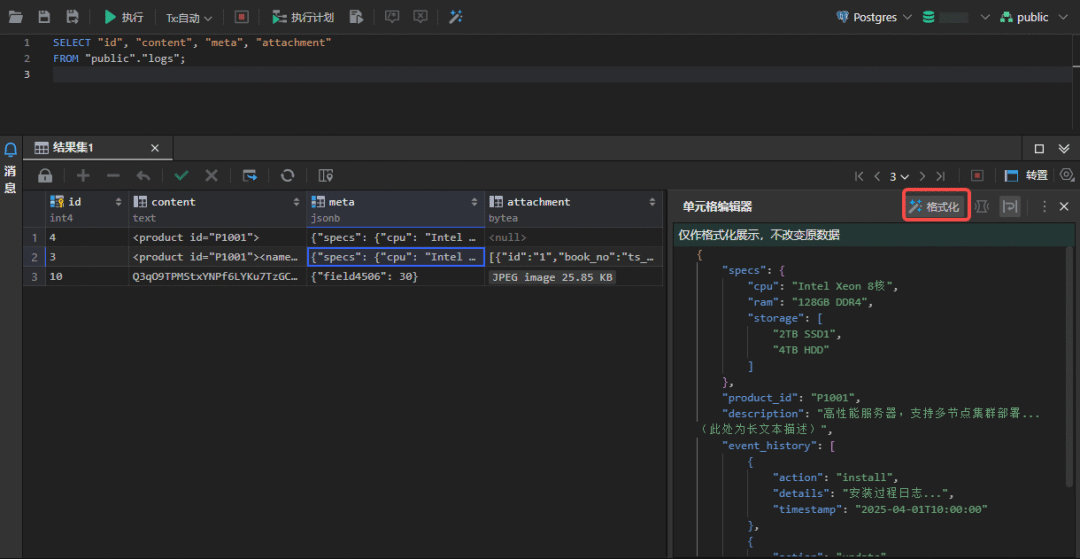Click the open file folder icon
The width and height of the screenshot is (1080, 559).
pos(16,17)
